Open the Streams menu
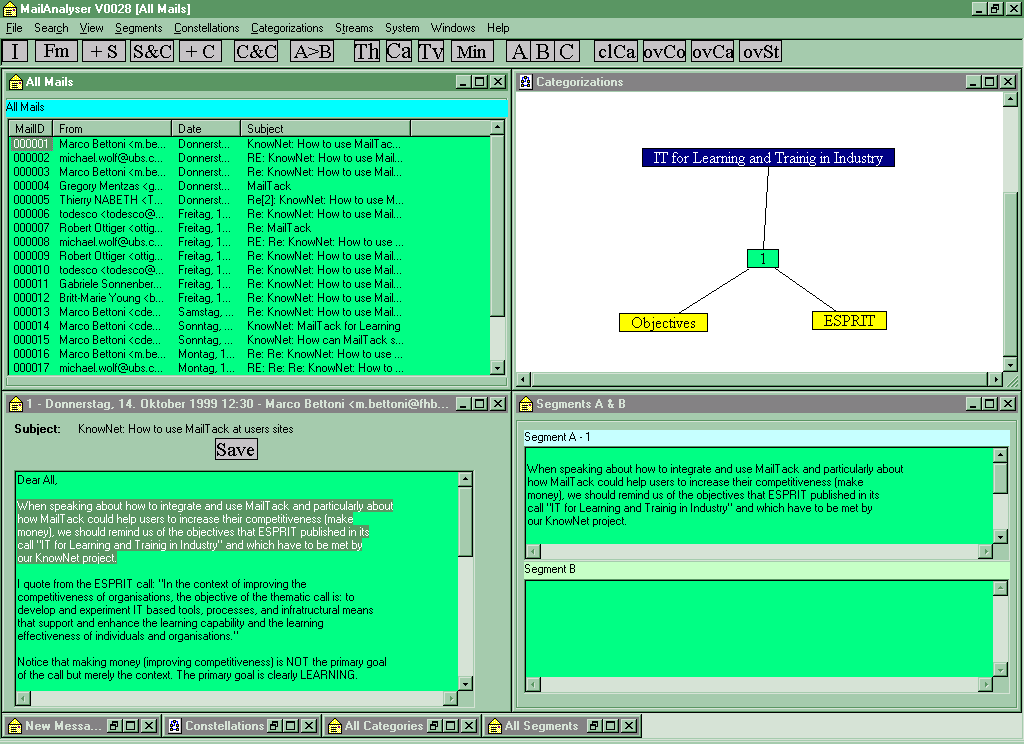Viewport: 1024px width, 744px height. (354, 28)
